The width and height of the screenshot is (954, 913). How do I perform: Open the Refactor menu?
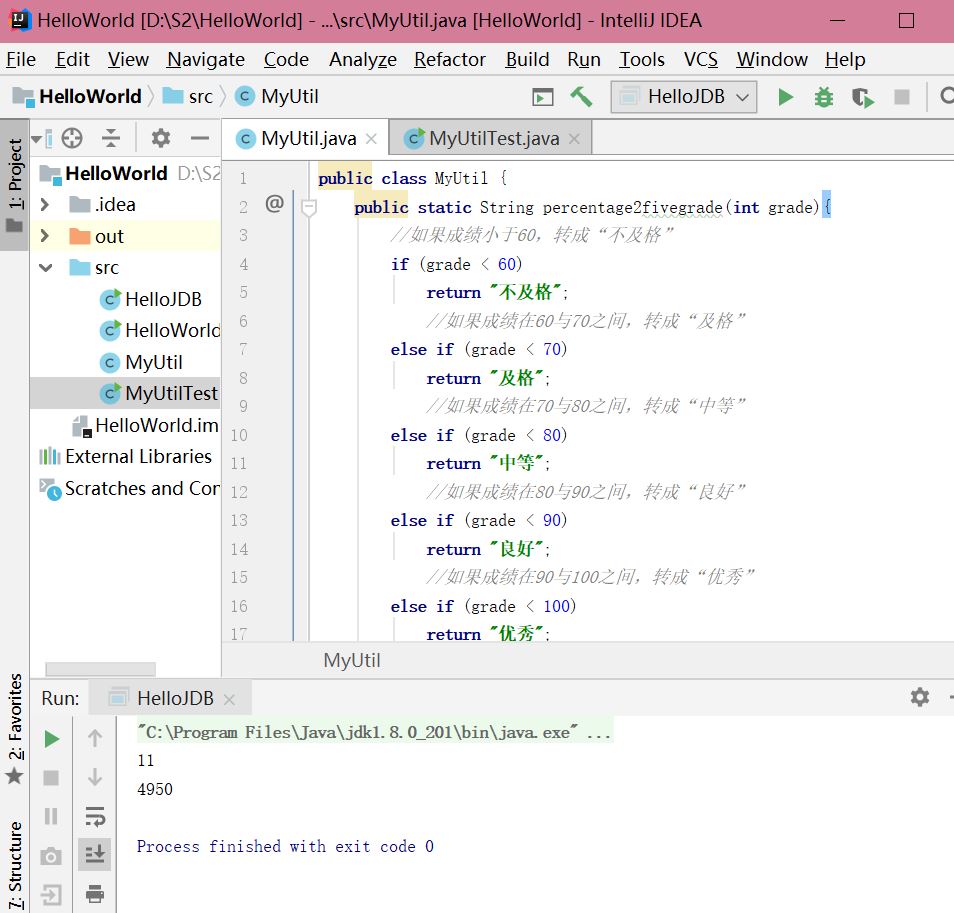coord(450,60)
